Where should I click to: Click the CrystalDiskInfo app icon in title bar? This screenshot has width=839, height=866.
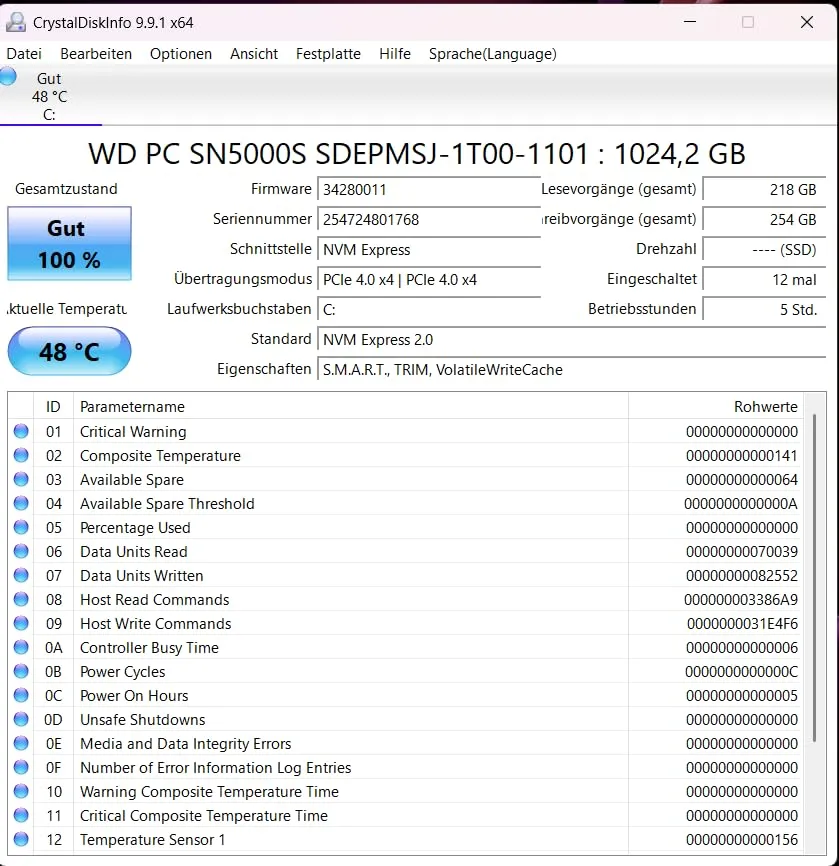point(15,22)
